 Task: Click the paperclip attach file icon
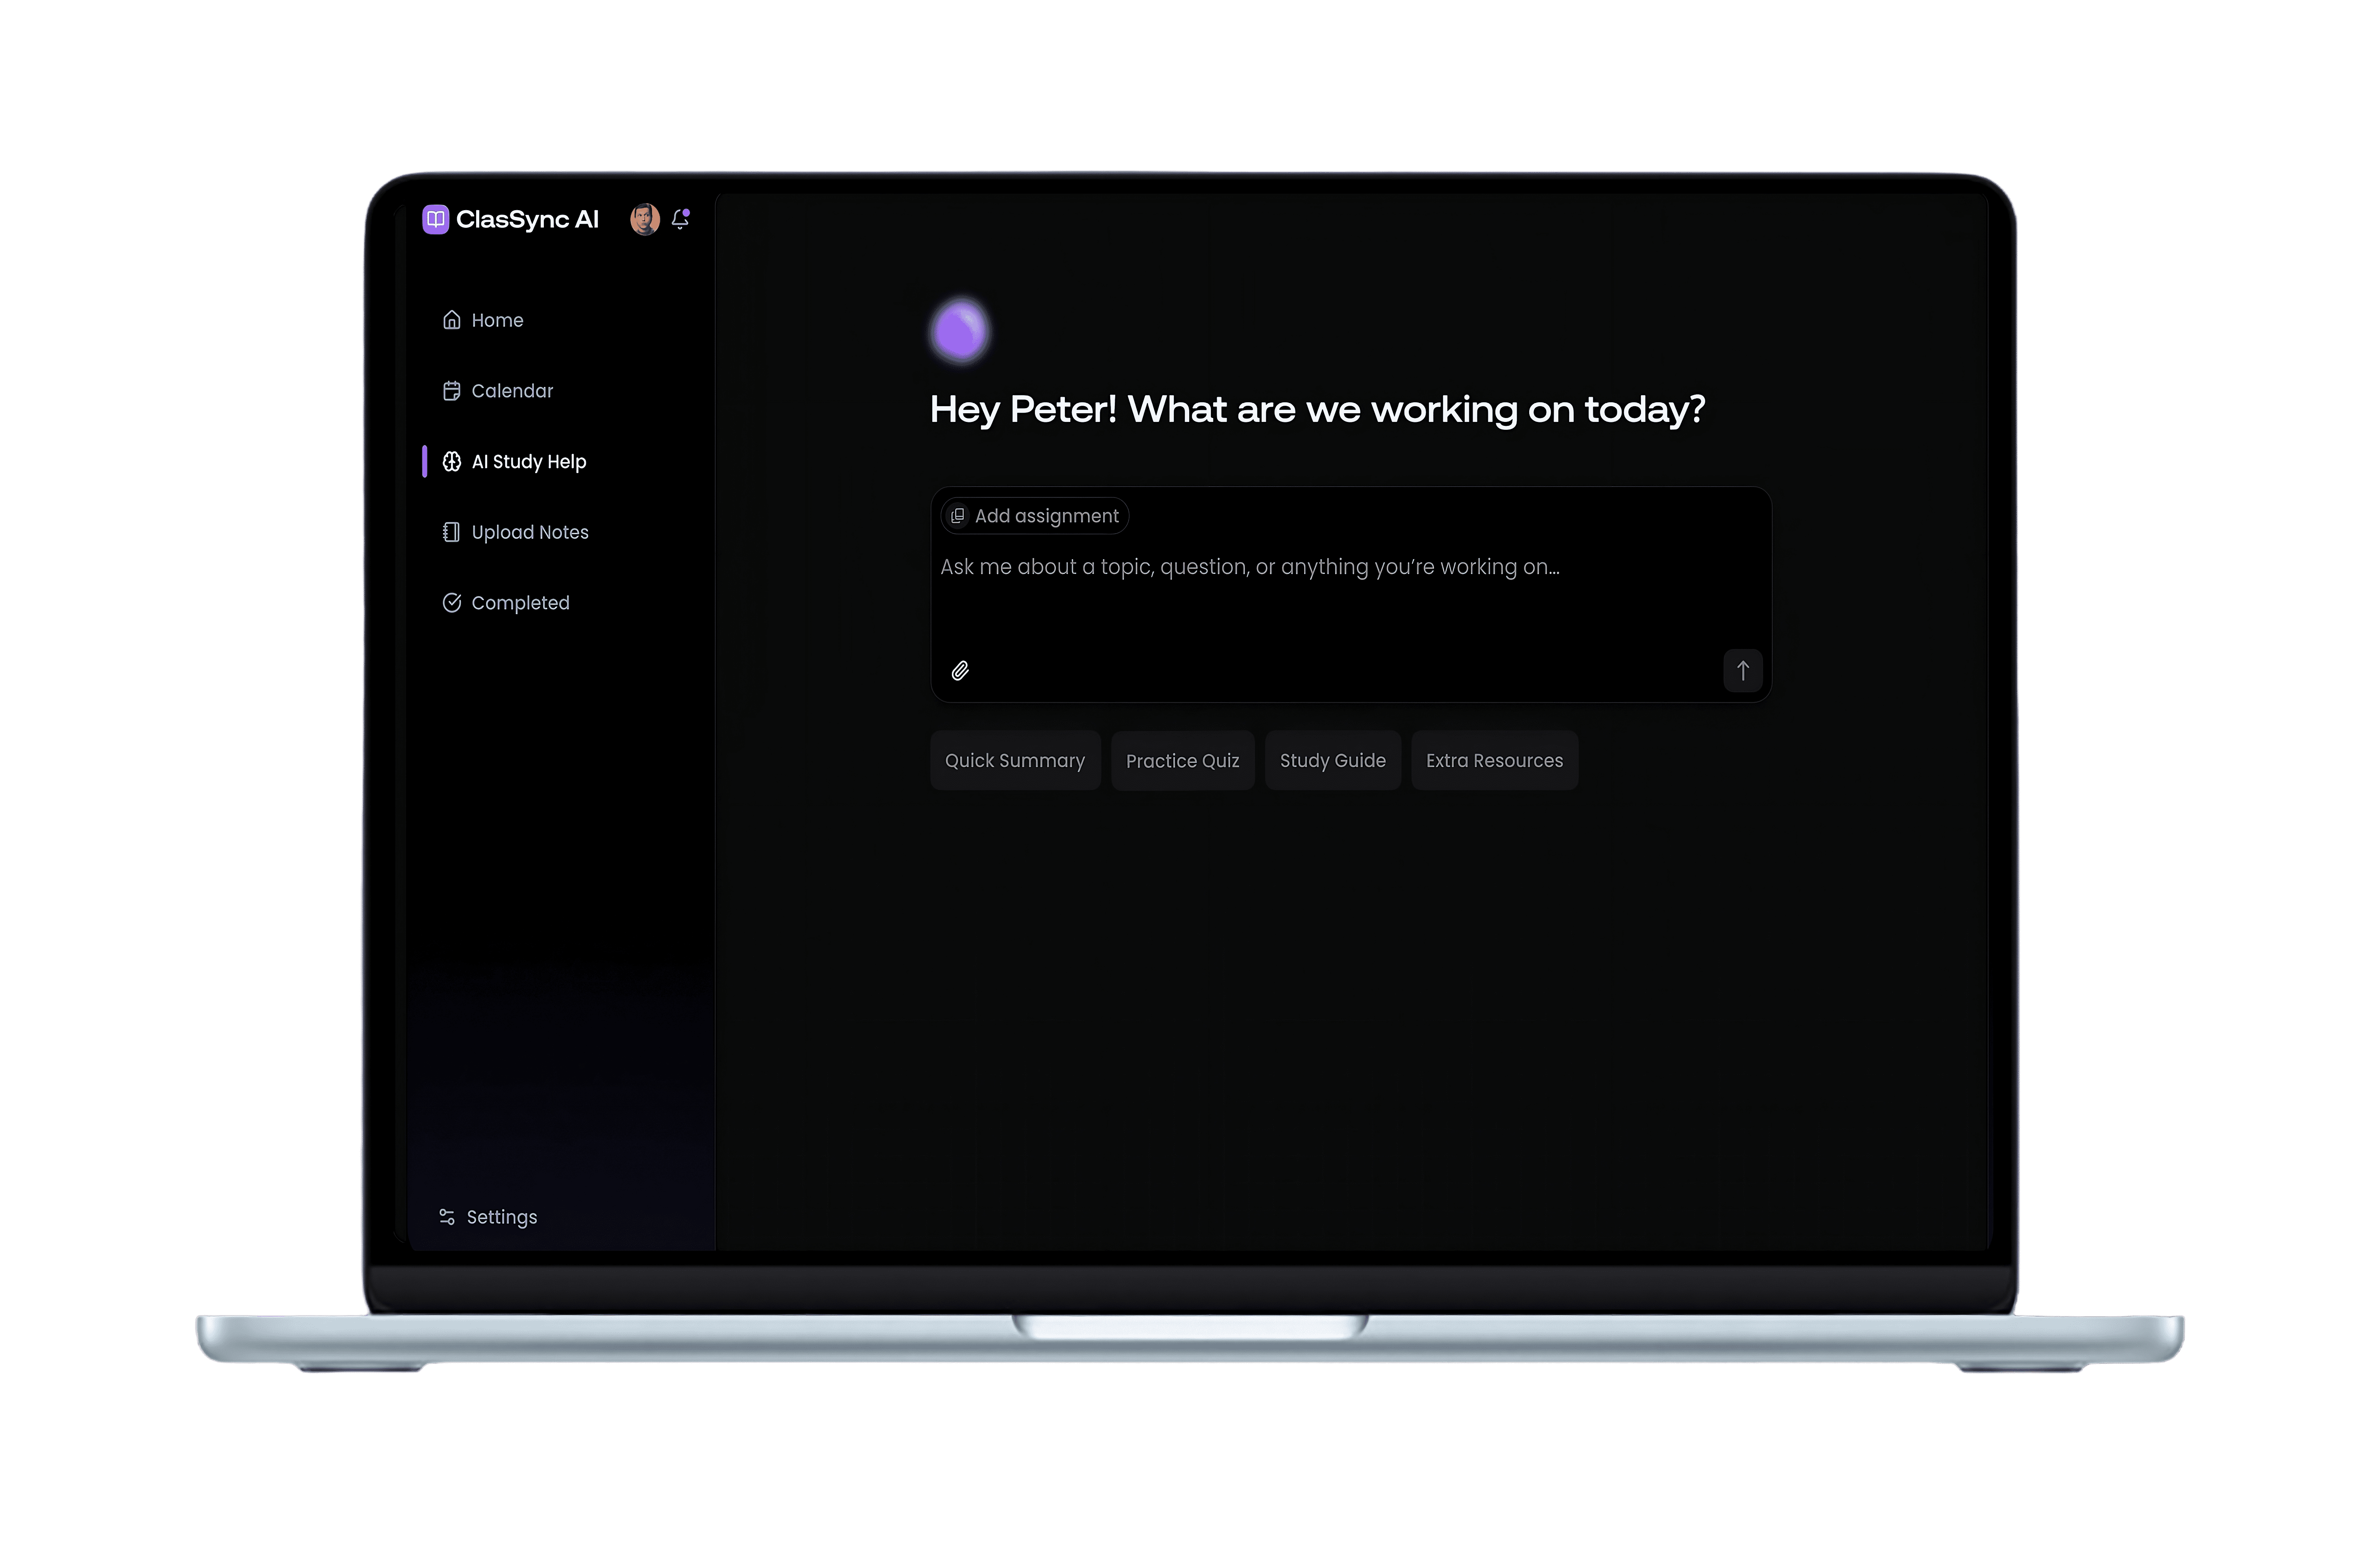tap(960, 671)
